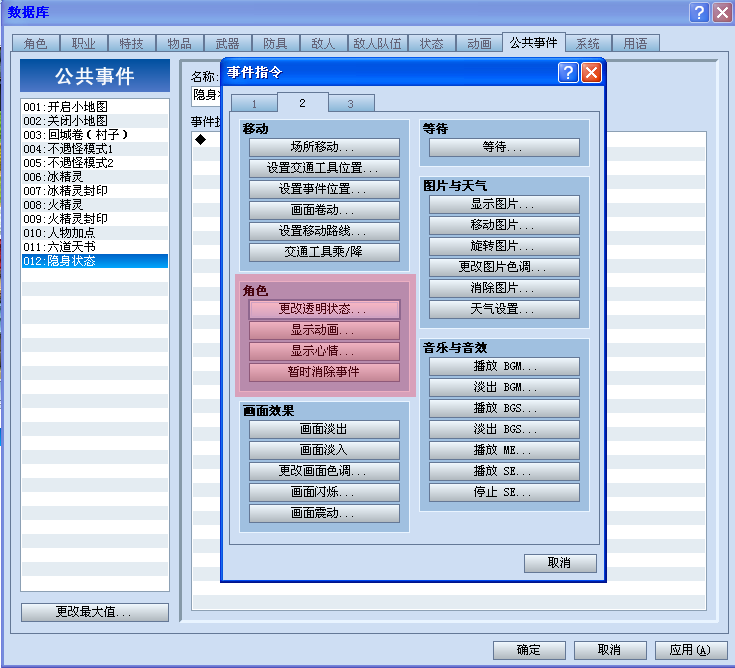Select common event 003:回城卷(村子)

(95, 135)
